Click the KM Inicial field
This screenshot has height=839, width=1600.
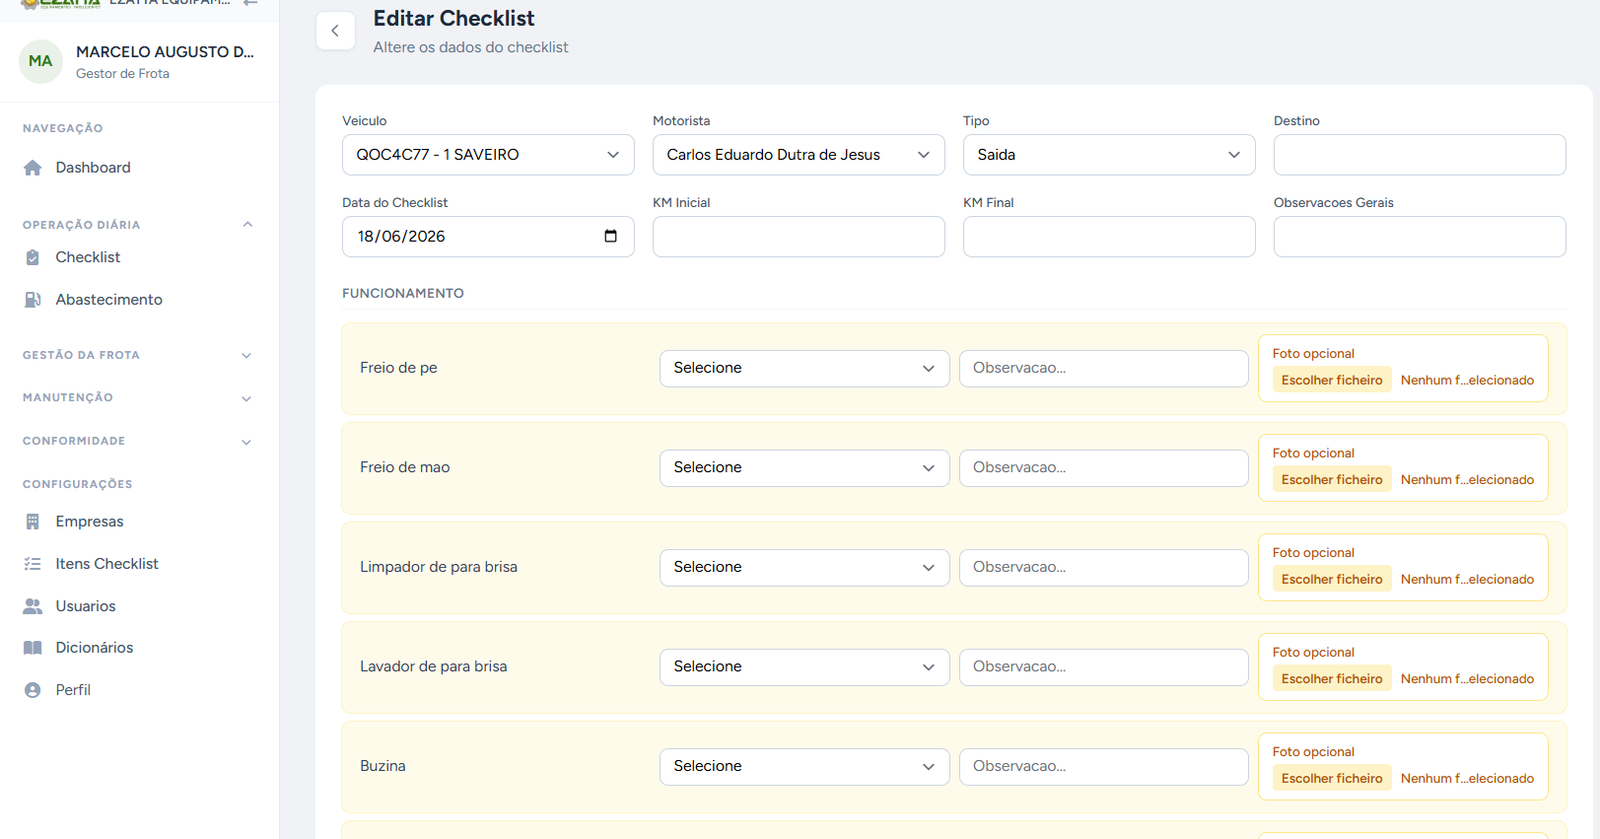pos(799,237)
